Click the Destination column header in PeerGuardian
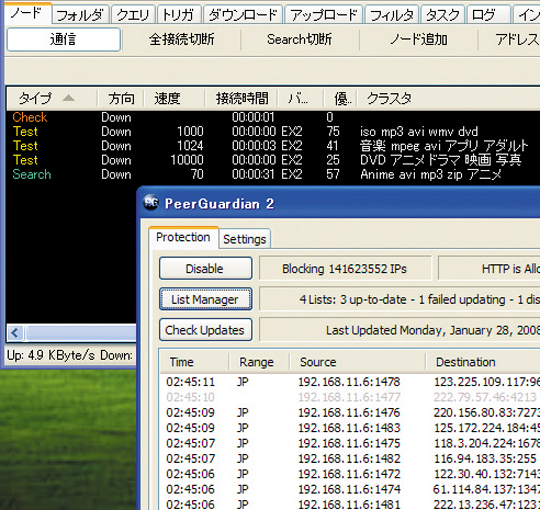 (x=483, y=362)
